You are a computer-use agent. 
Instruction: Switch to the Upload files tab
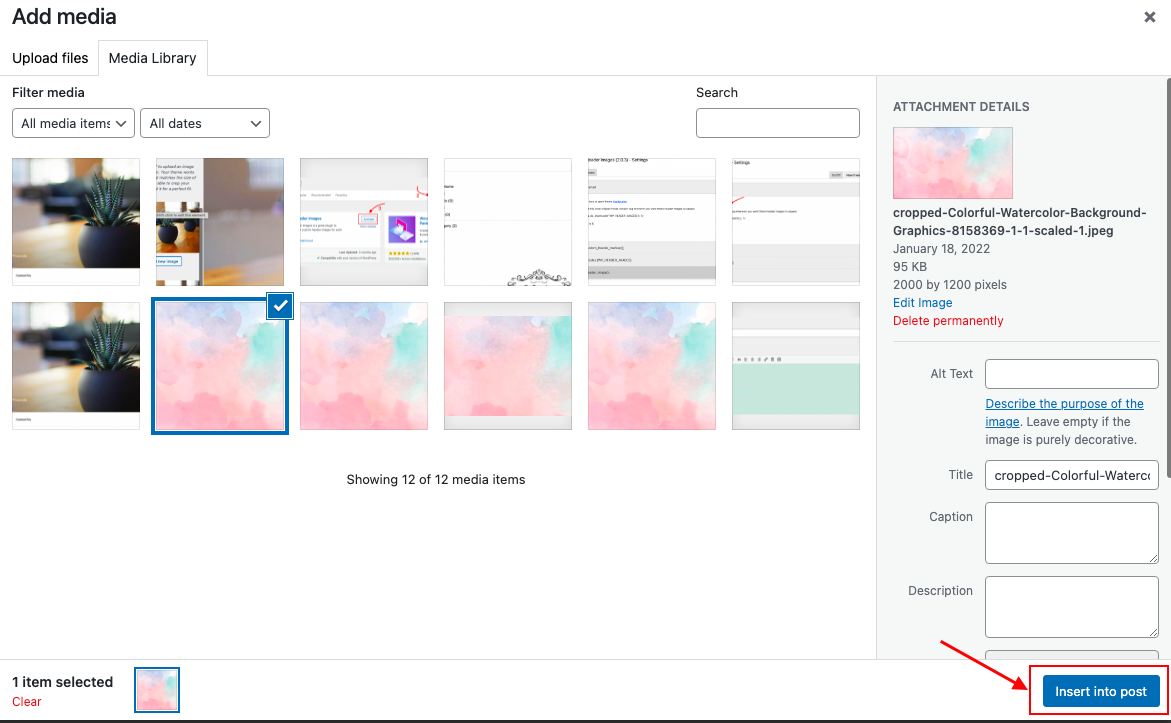(x=49, y=58)
